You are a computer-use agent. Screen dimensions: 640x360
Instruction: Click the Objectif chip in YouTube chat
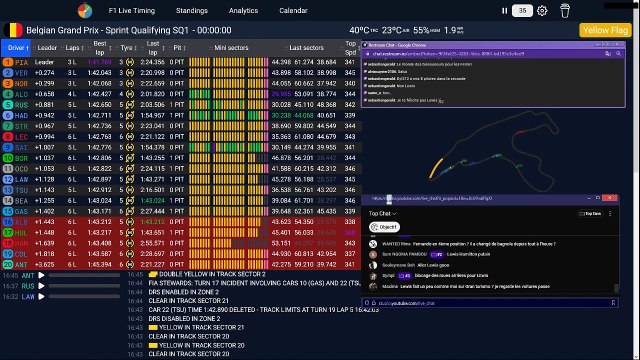[x=384, y=227]
